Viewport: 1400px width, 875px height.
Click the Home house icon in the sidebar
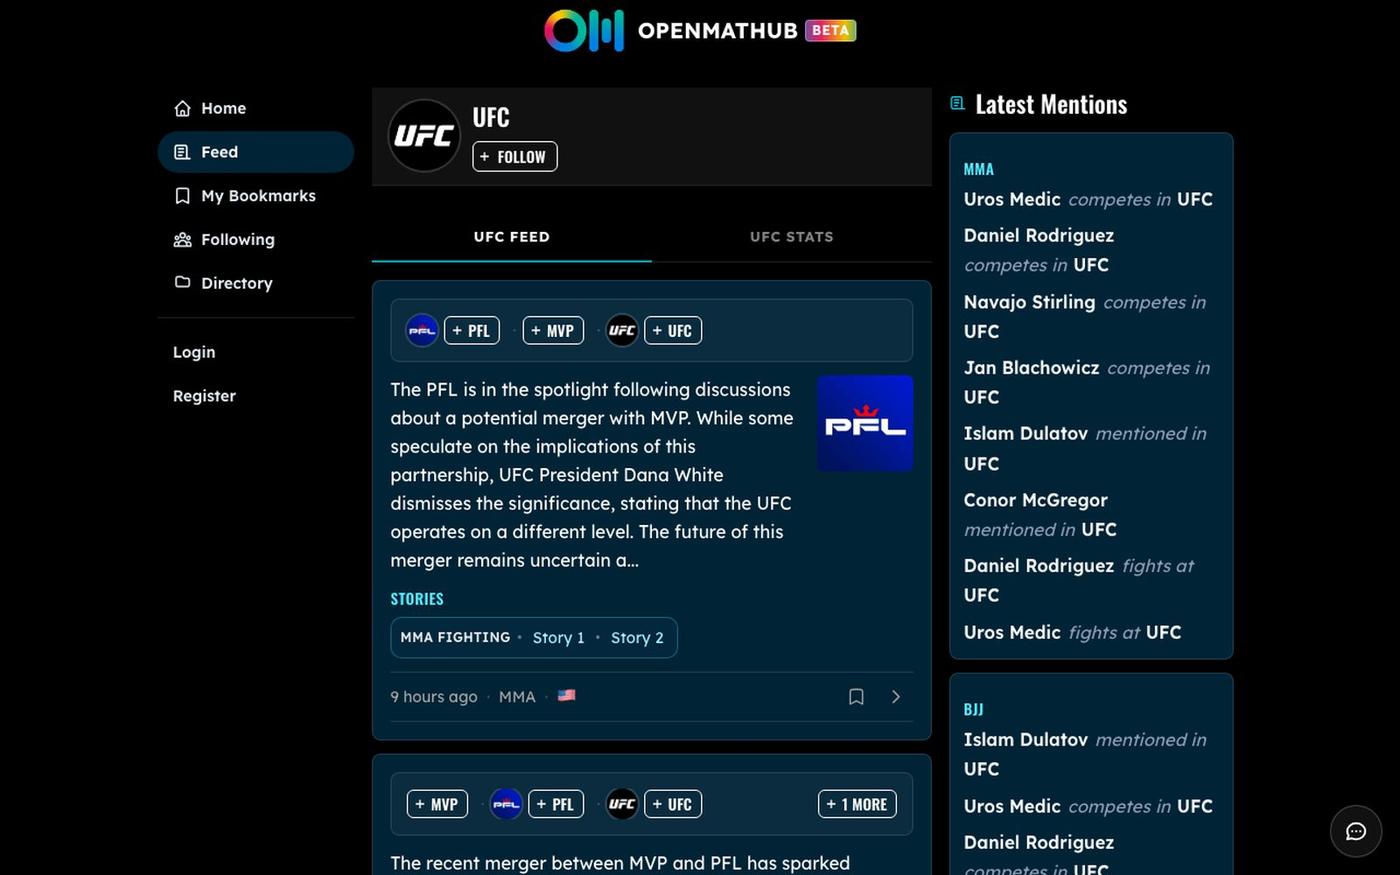pos(182,108)
